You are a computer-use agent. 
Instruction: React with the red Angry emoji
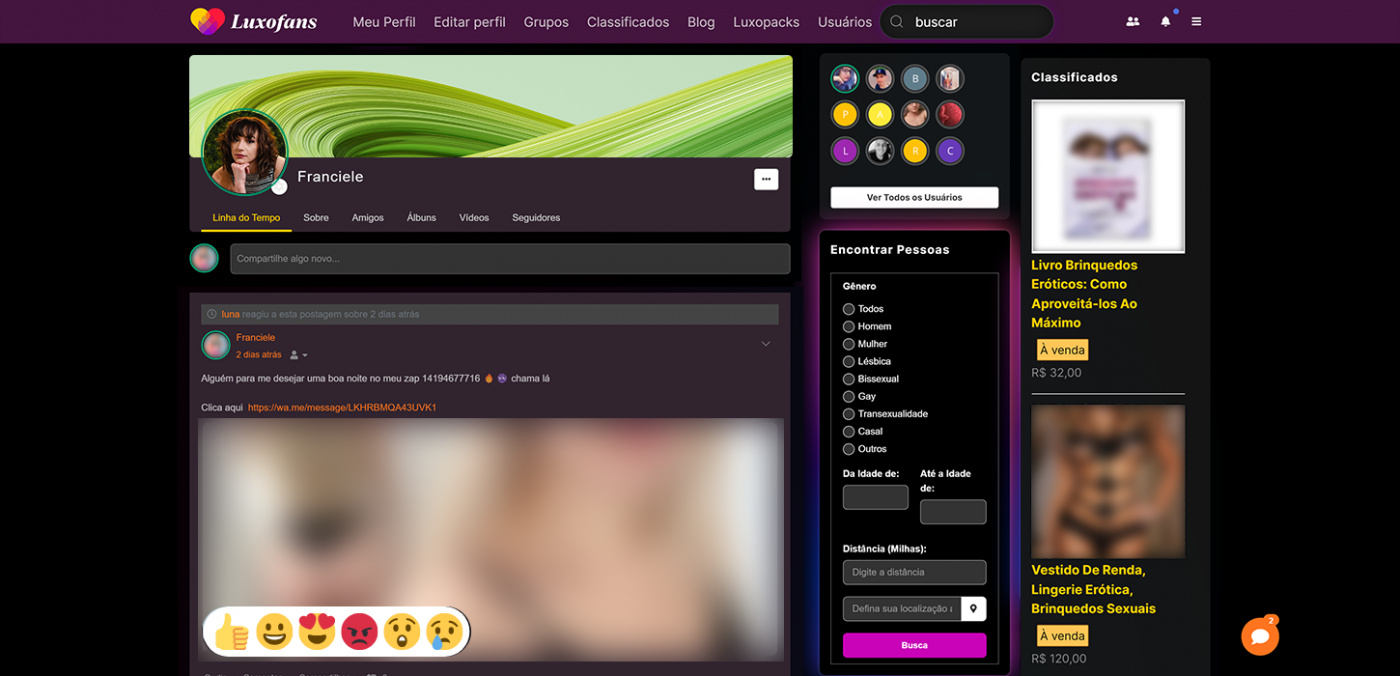(x=359, y=631)
